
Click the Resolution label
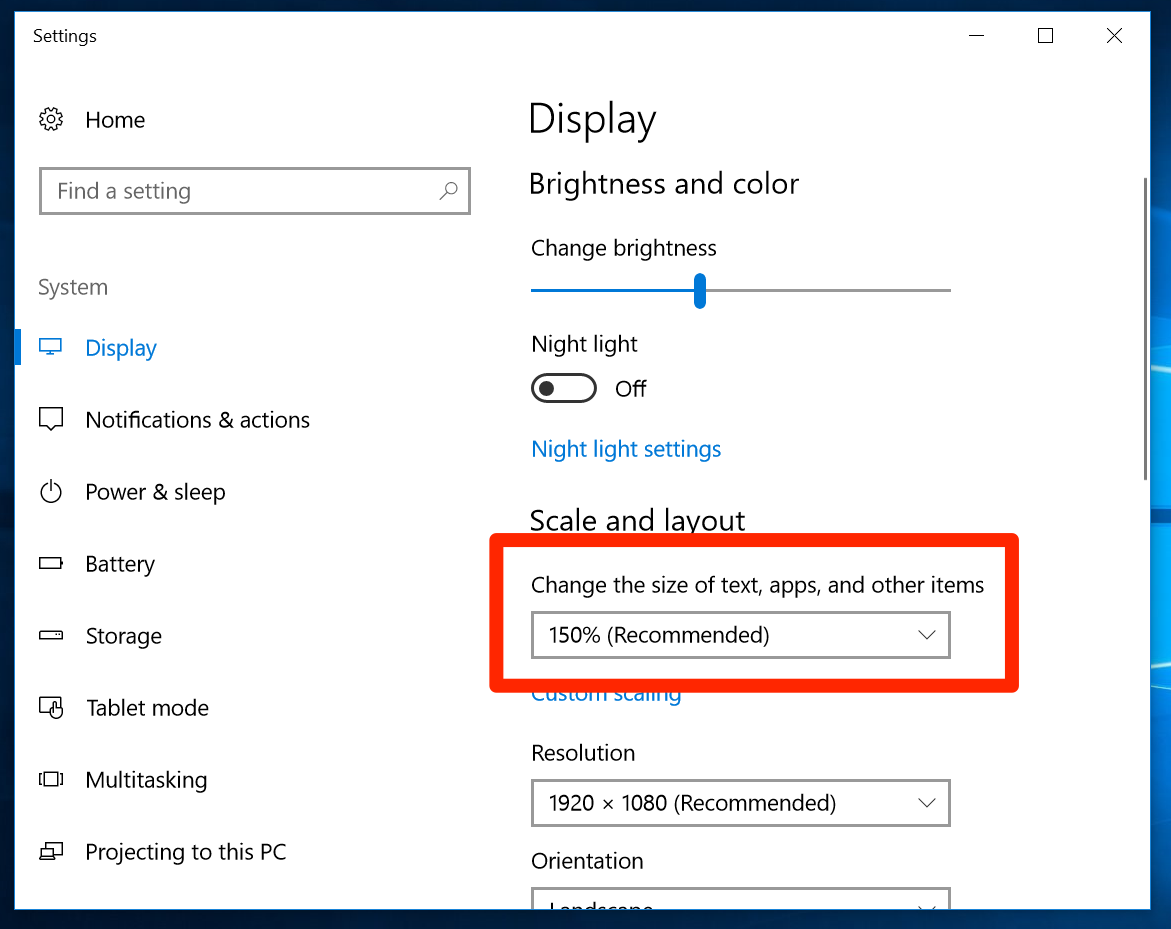coord(583,753)
